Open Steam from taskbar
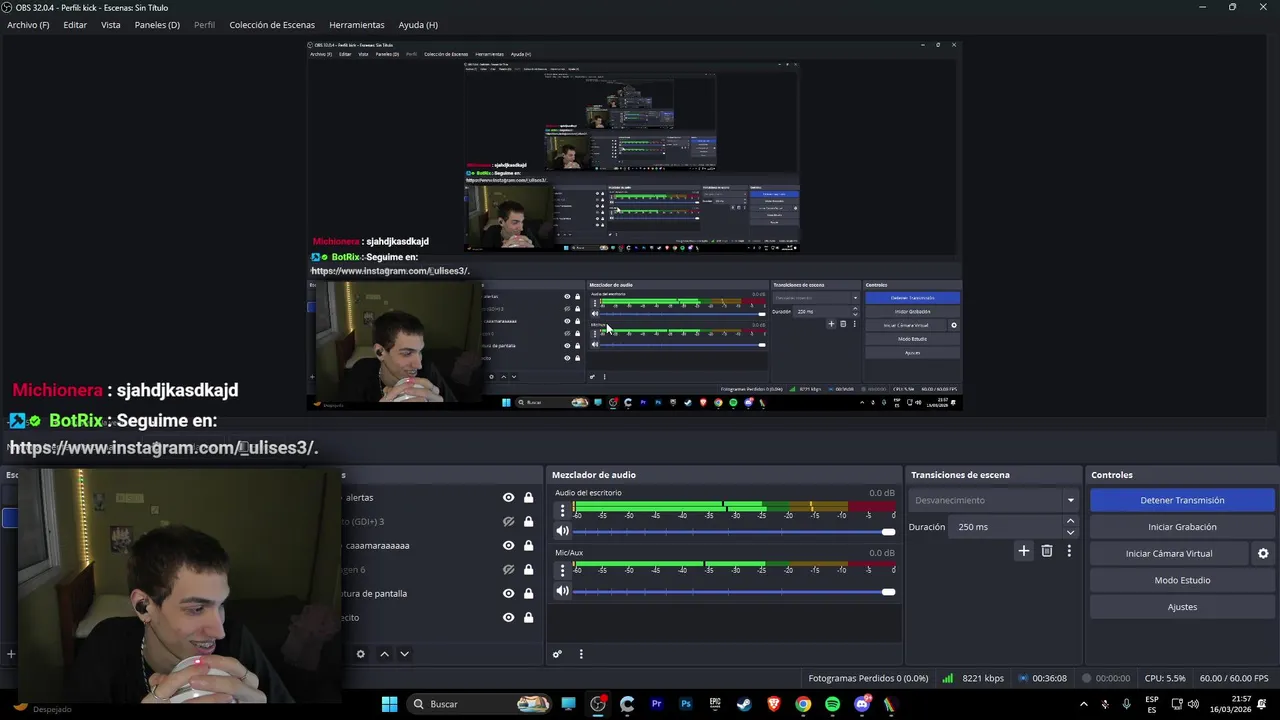 [x=744, y=704]
